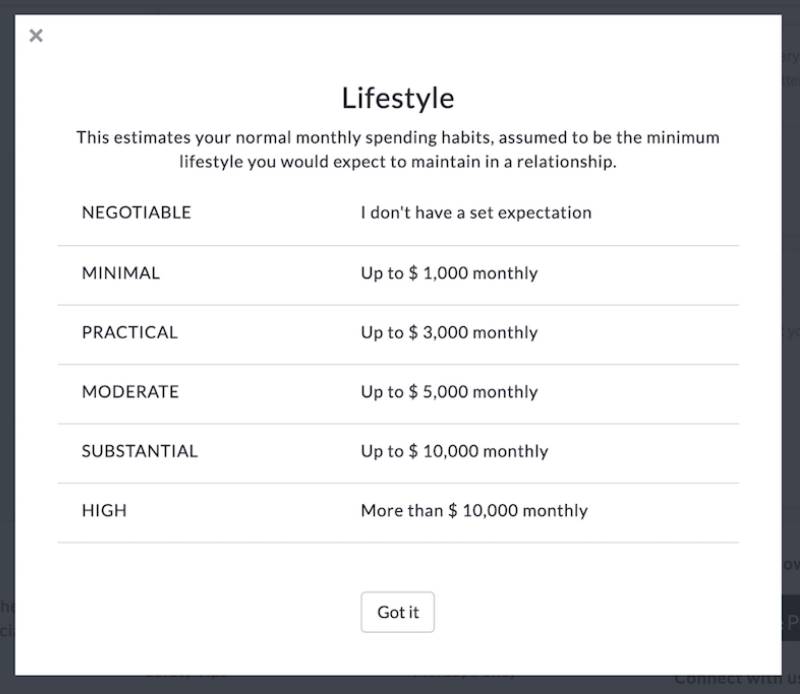This screenshot has width=800, height=694.
Task: Click the "Up to $ 10,000 monthly" amount
Action: tap(454, 451)
